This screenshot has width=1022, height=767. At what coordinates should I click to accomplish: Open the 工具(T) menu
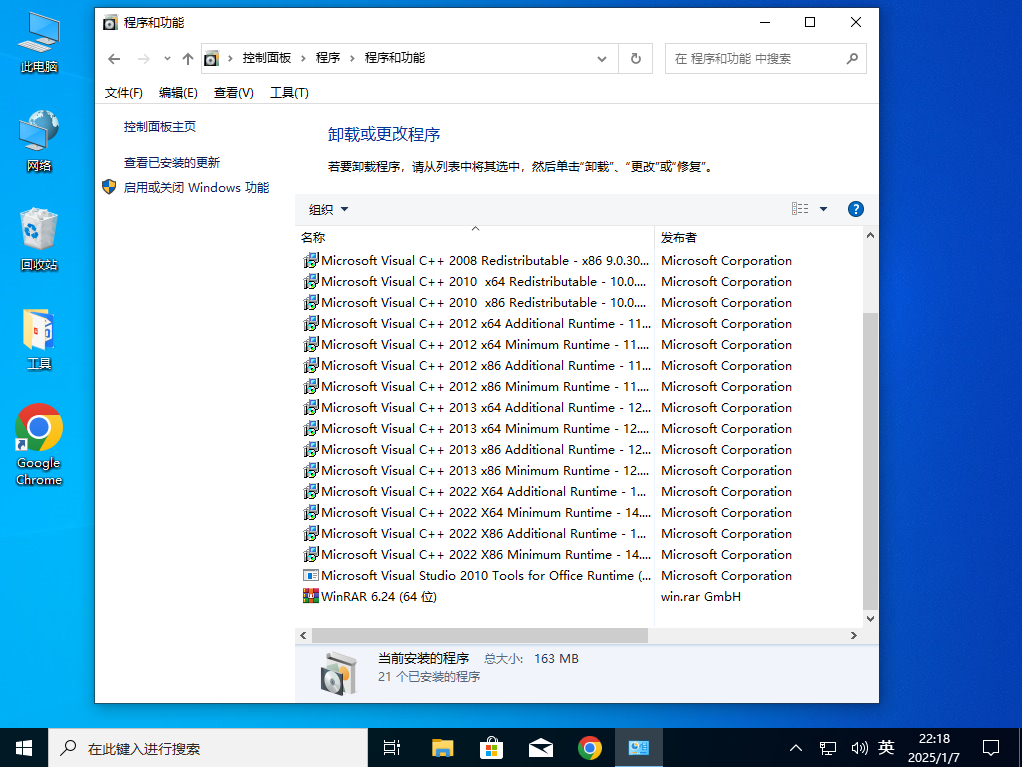[x=287, y=92]
